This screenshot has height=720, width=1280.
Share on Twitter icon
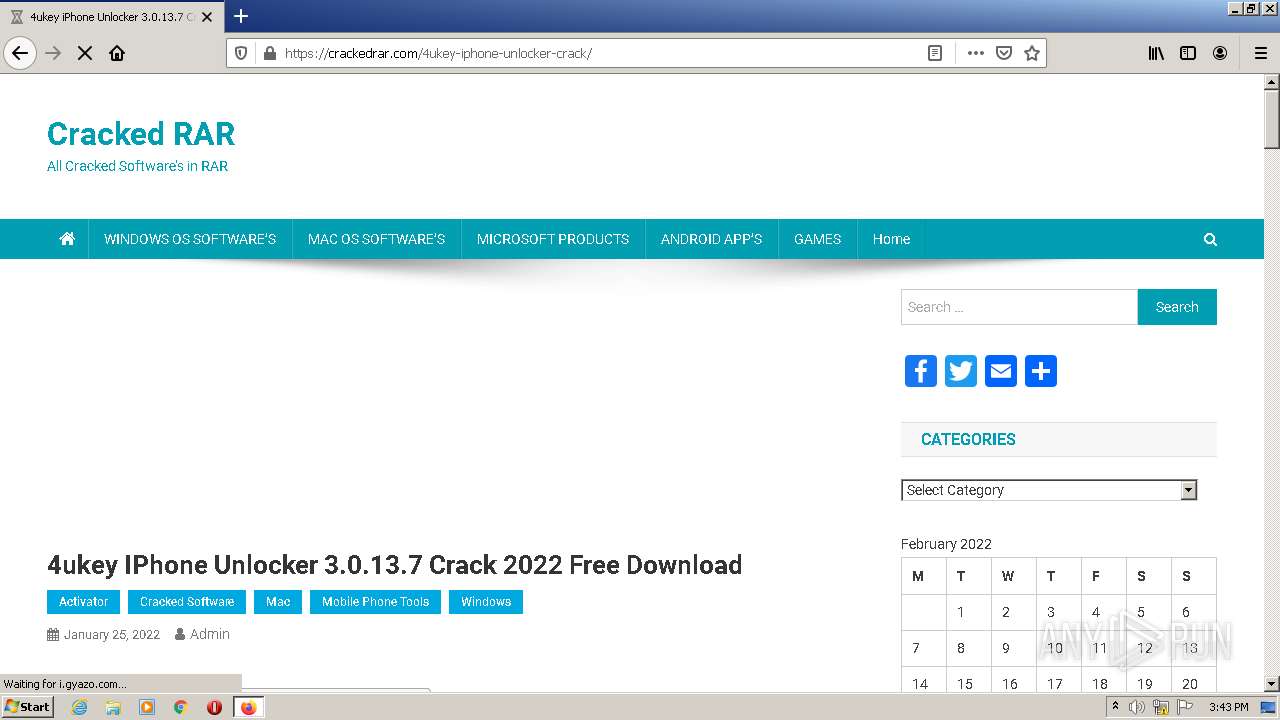click(x=961, y=371)
